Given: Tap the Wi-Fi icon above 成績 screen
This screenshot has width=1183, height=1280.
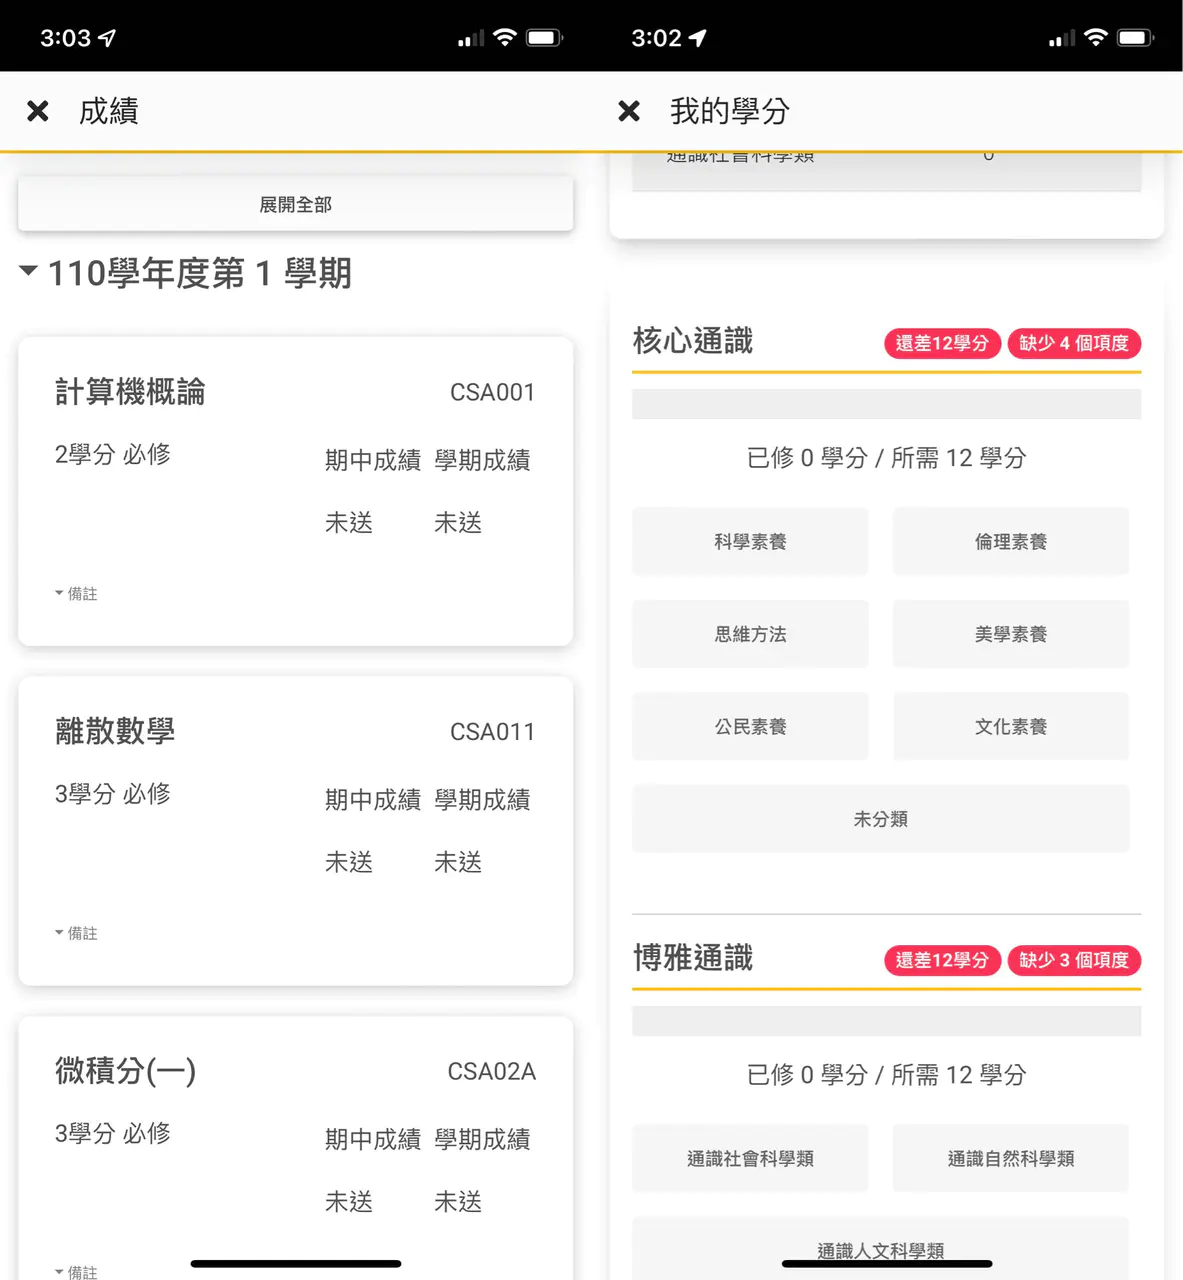Looking at the screenshot, I should click(x=505, y=38).
